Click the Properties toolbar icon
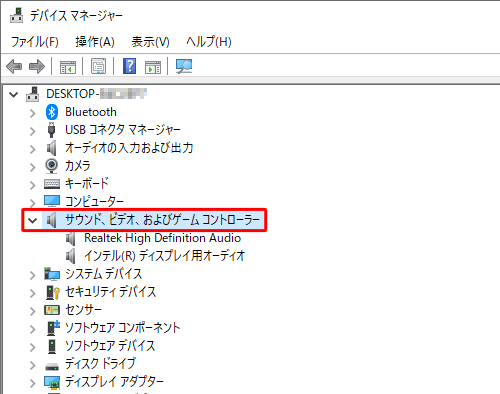Viewport: 500px width, 394px height. (98, 66)
